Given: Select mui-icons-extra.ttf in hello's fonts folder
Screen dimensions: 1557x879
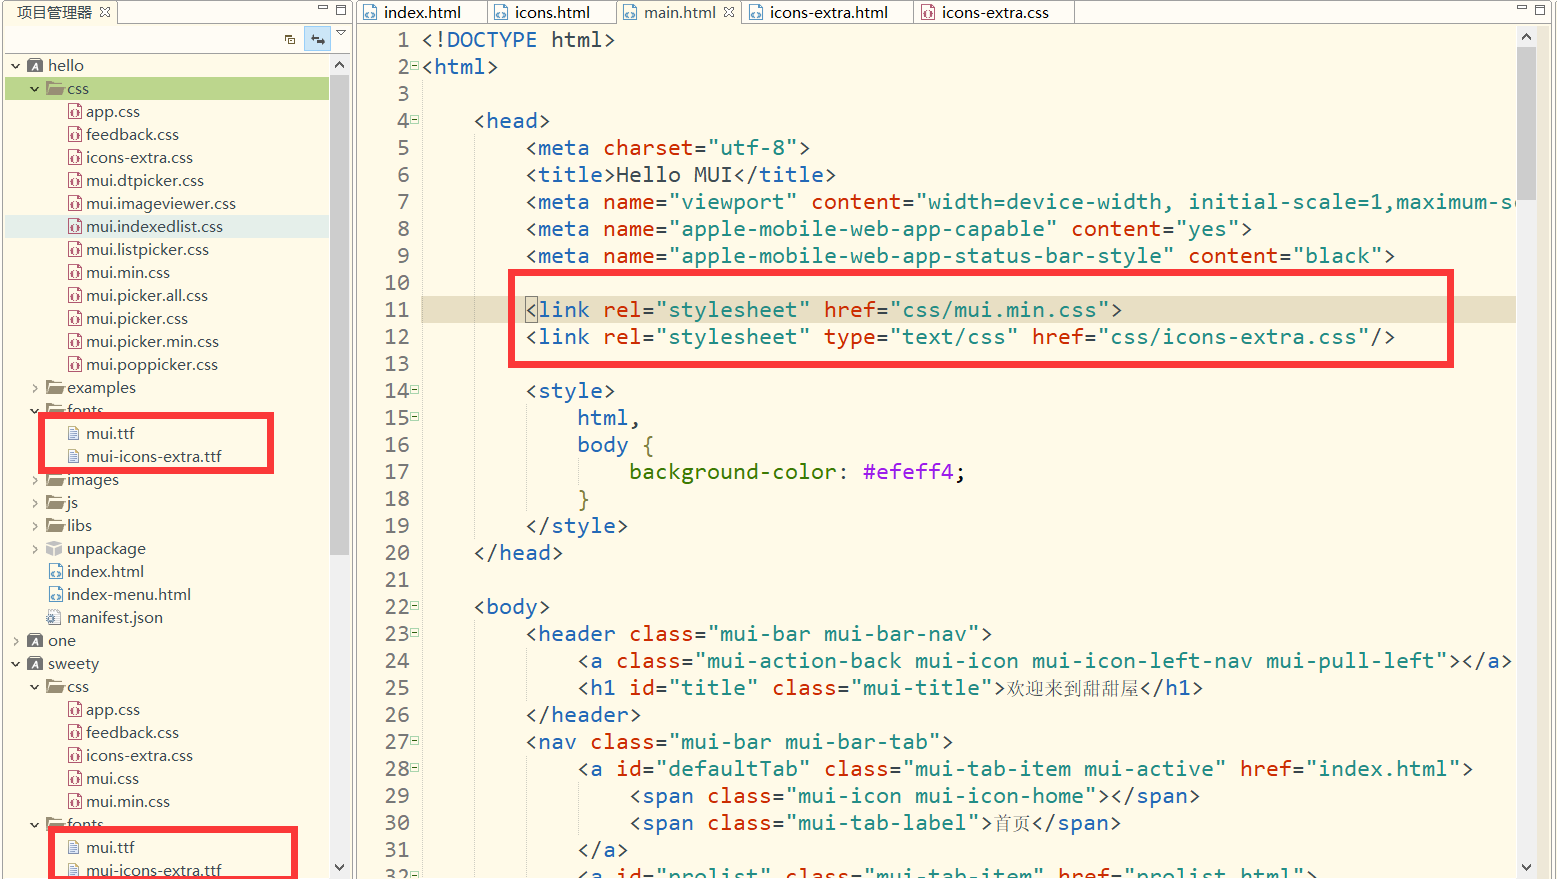Looking at the screenshot, I should (154, 457).
